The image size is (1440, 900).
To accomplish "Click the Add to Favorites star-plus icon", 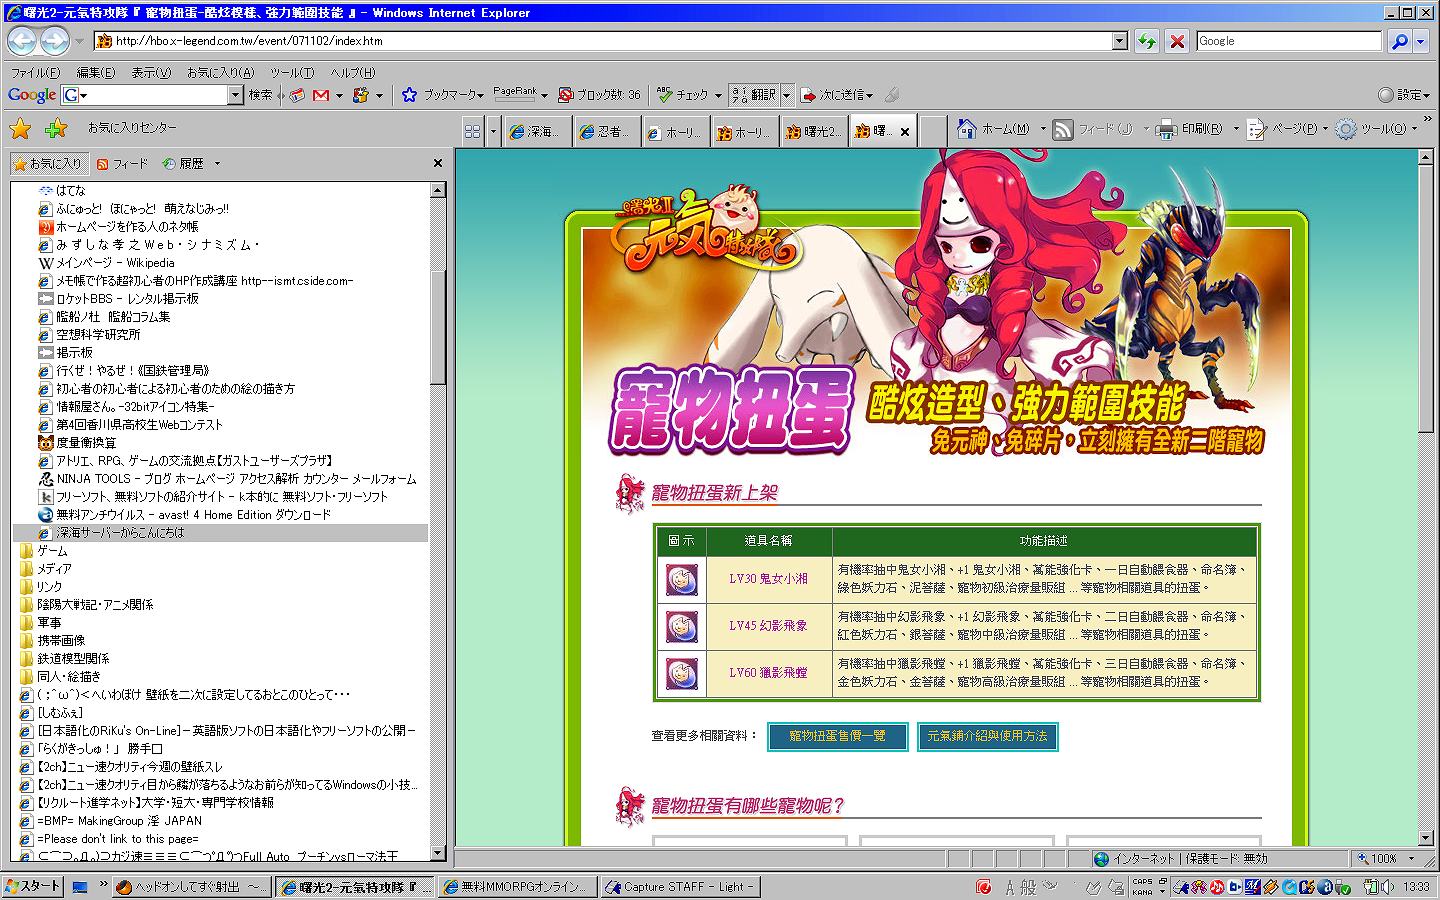I will (56, 128).
